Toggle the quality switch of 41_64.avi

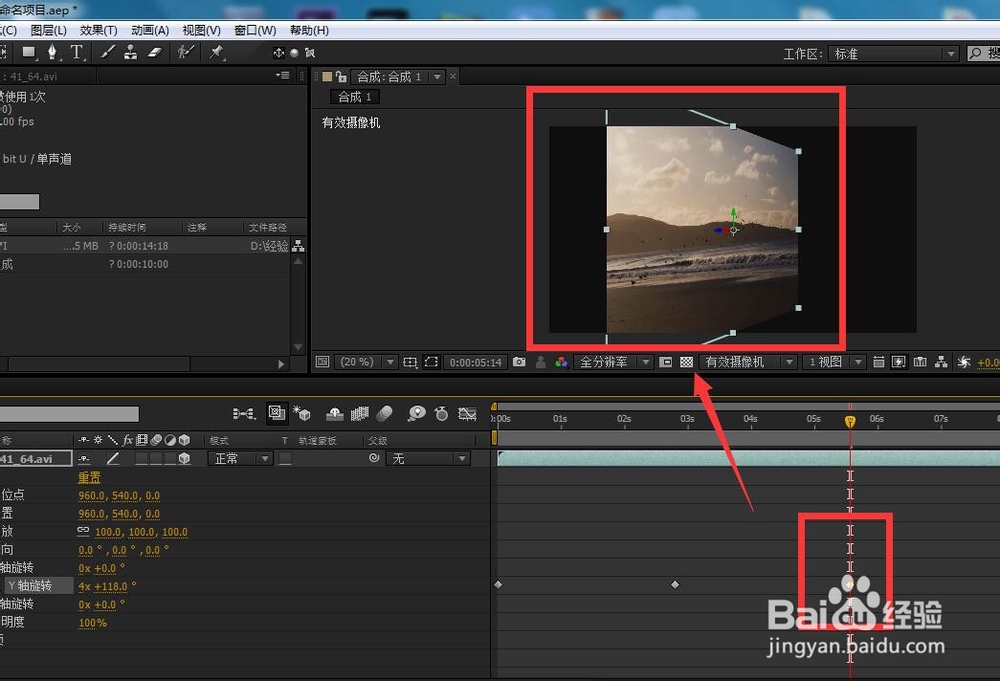(113, 458)
